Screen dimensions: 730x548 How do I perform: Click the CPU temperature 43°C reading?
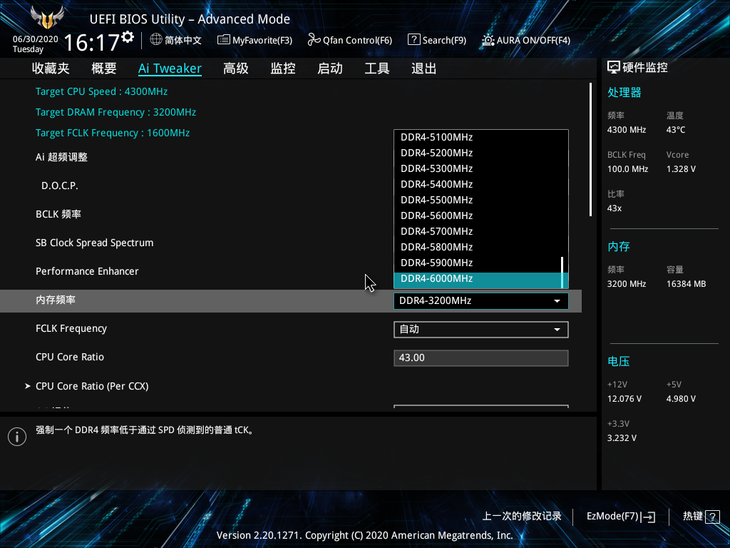coord(676,130)
